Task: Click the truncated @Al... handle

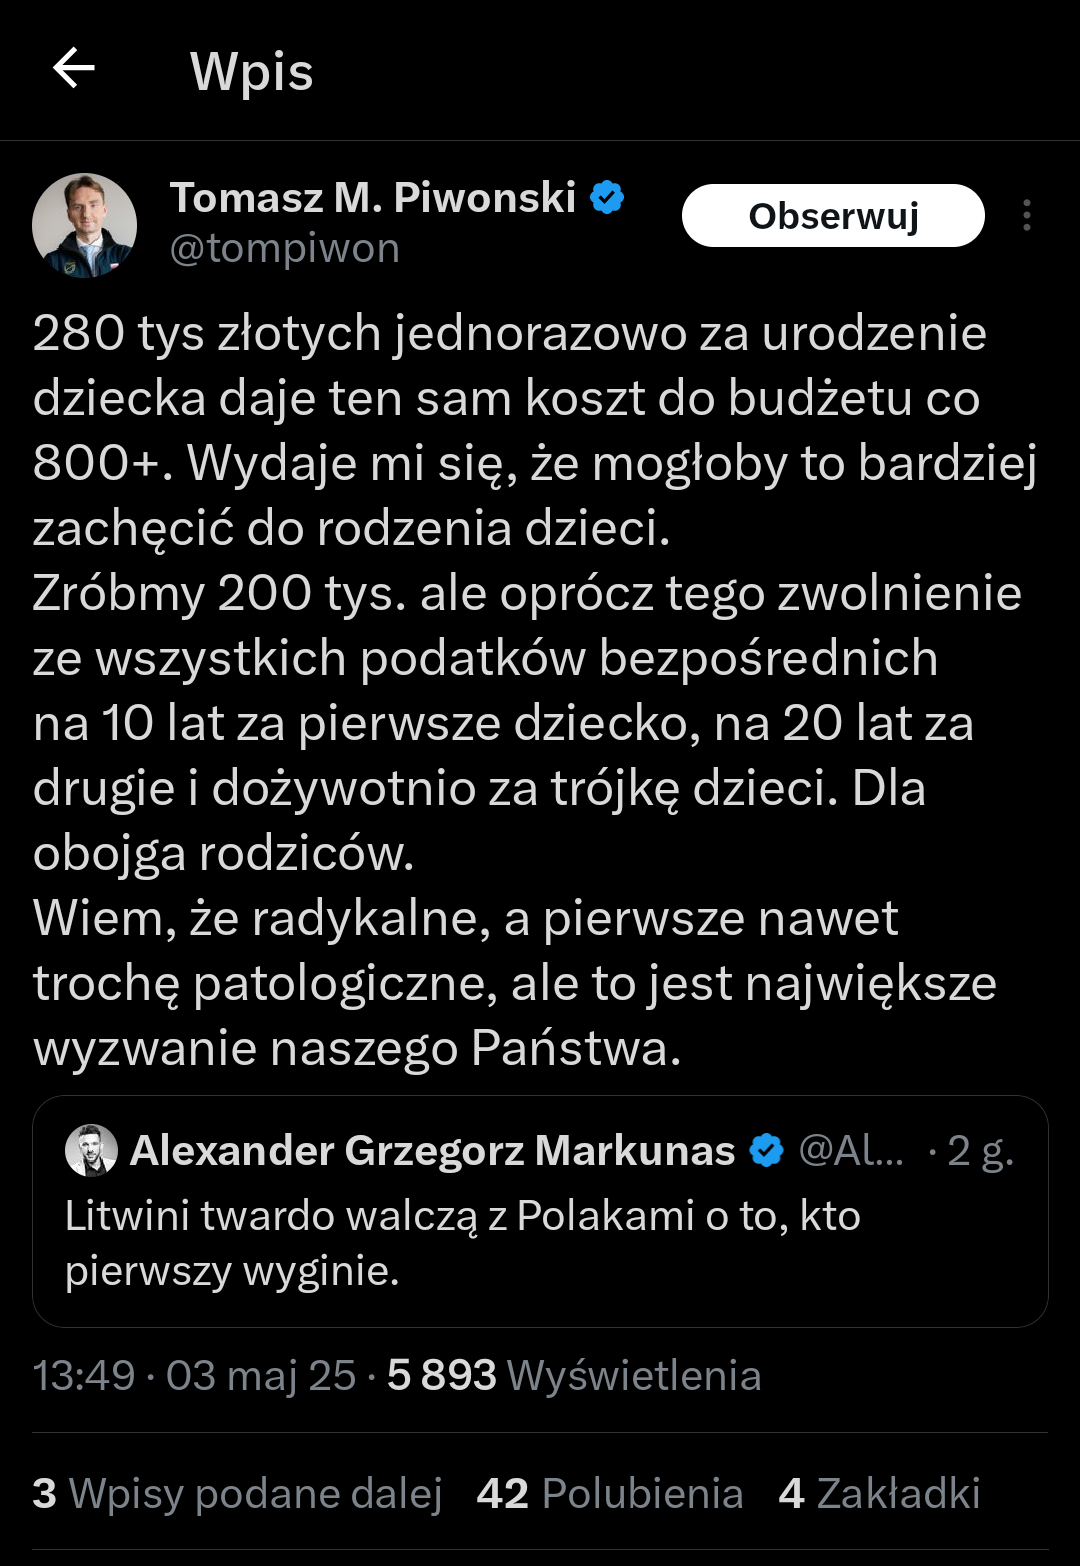Action: pos(851,1151)
